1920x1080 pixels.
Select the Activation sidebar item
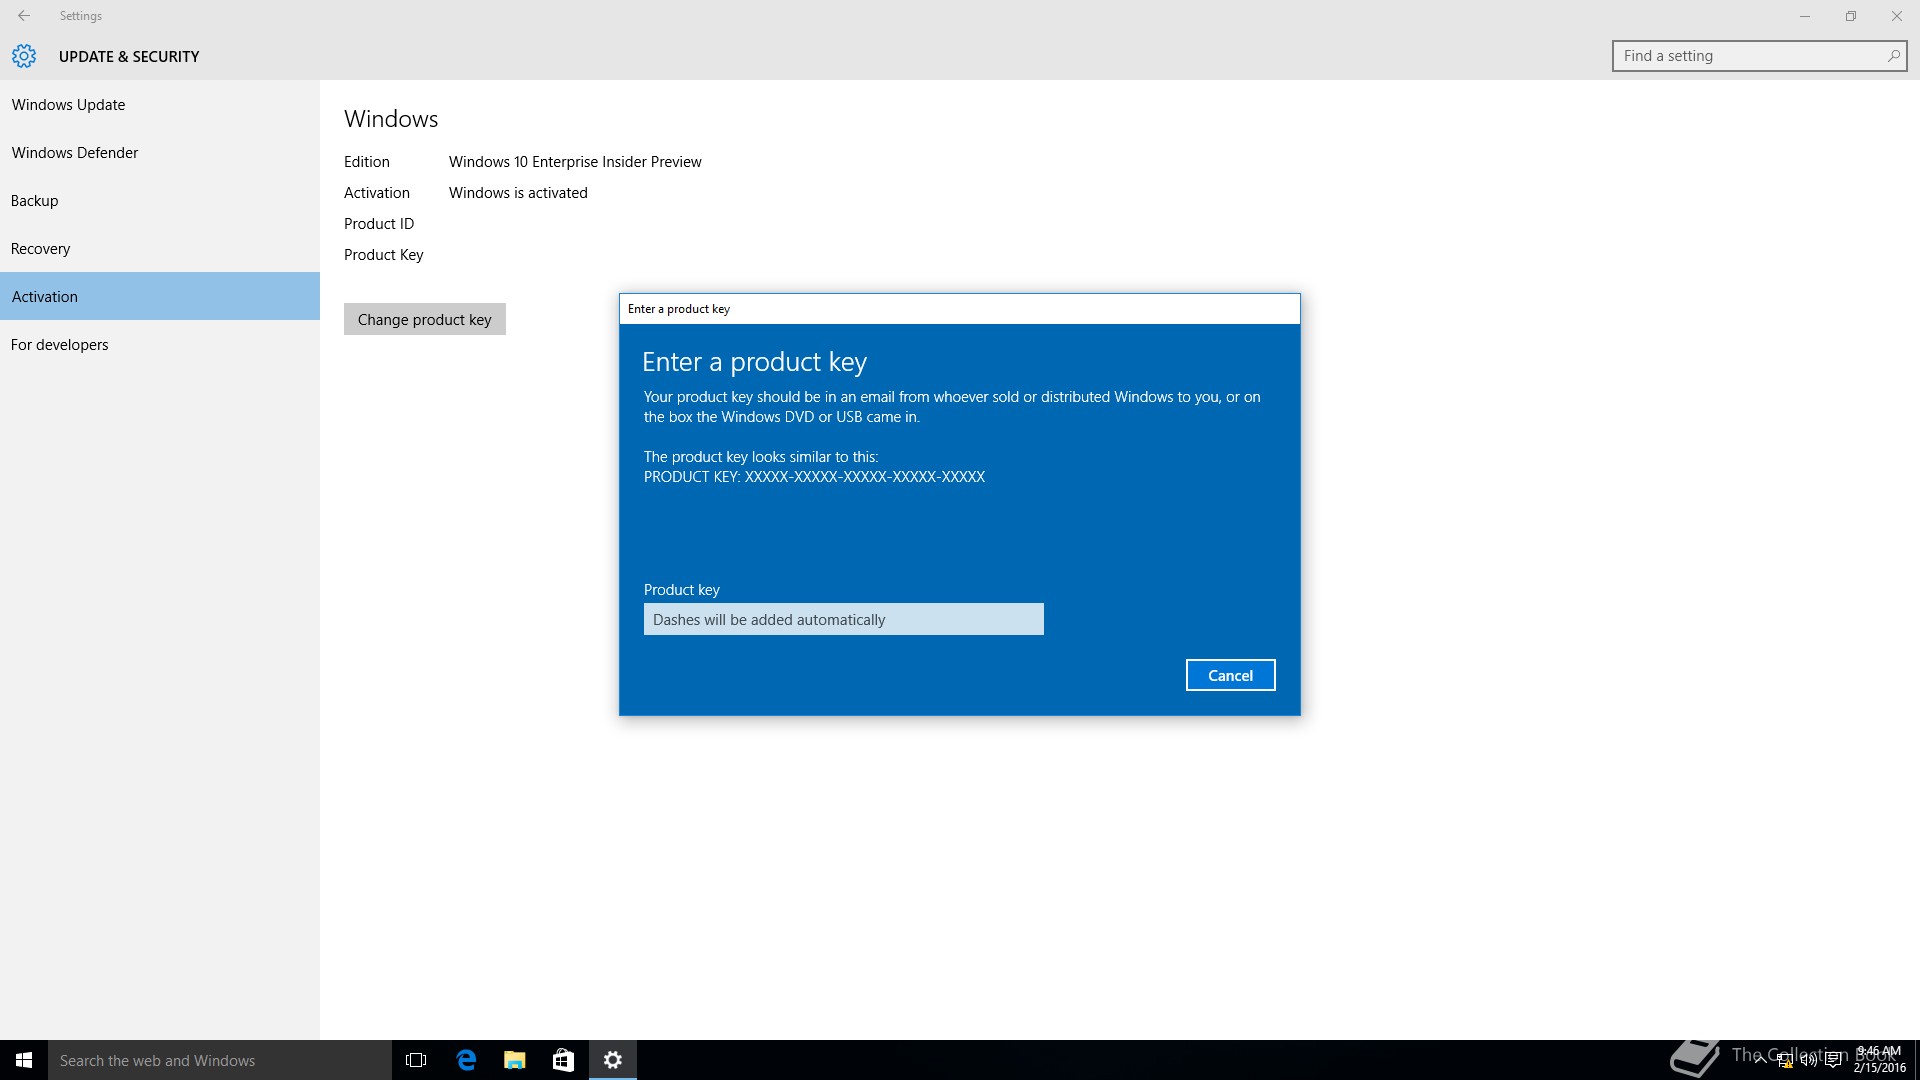160,296
